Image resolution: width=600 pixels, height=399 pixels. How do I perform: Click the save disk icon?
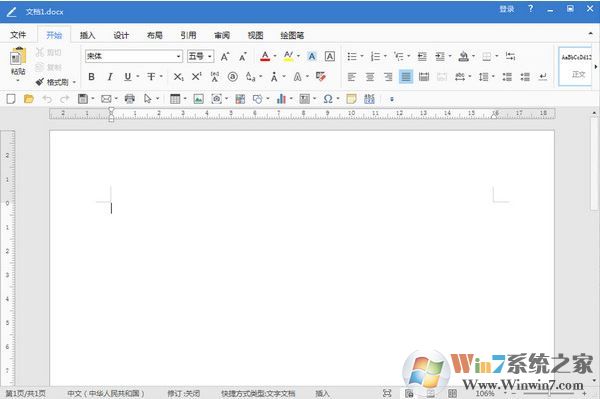click(x=83, y=99)
